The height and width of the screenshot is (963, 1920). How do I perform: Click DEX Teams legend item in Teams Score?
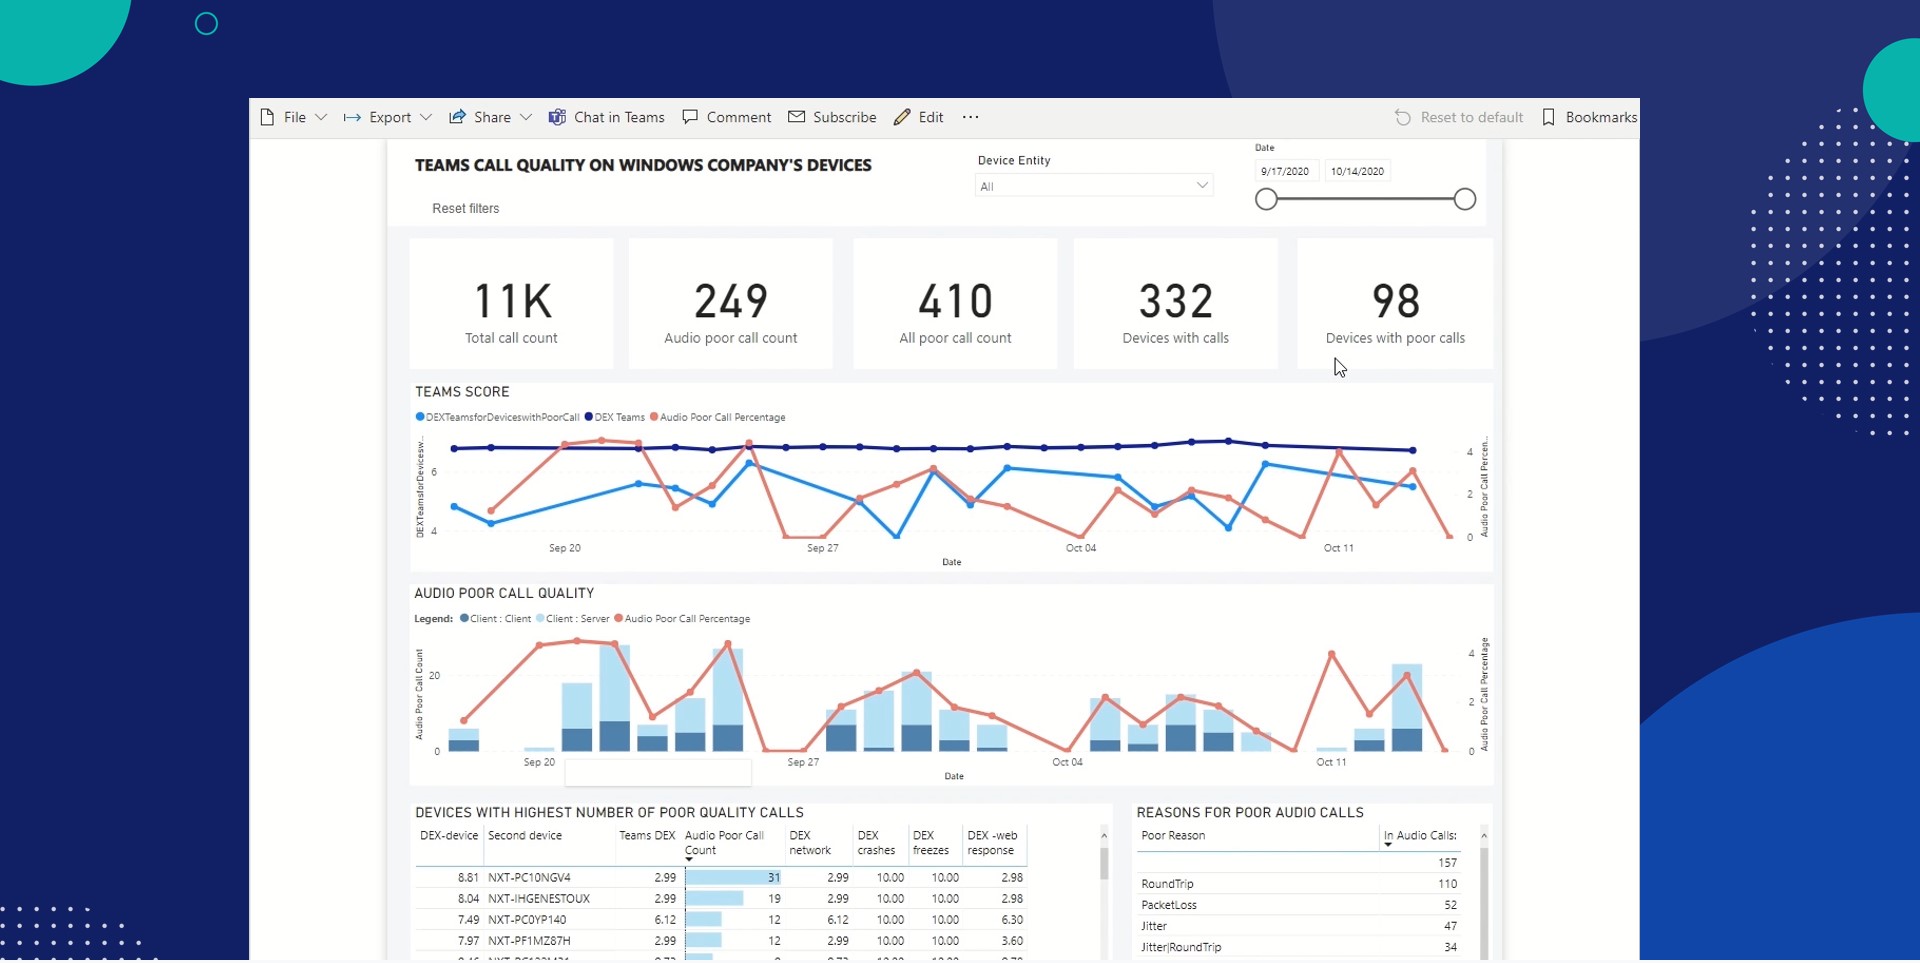[614, 417]
